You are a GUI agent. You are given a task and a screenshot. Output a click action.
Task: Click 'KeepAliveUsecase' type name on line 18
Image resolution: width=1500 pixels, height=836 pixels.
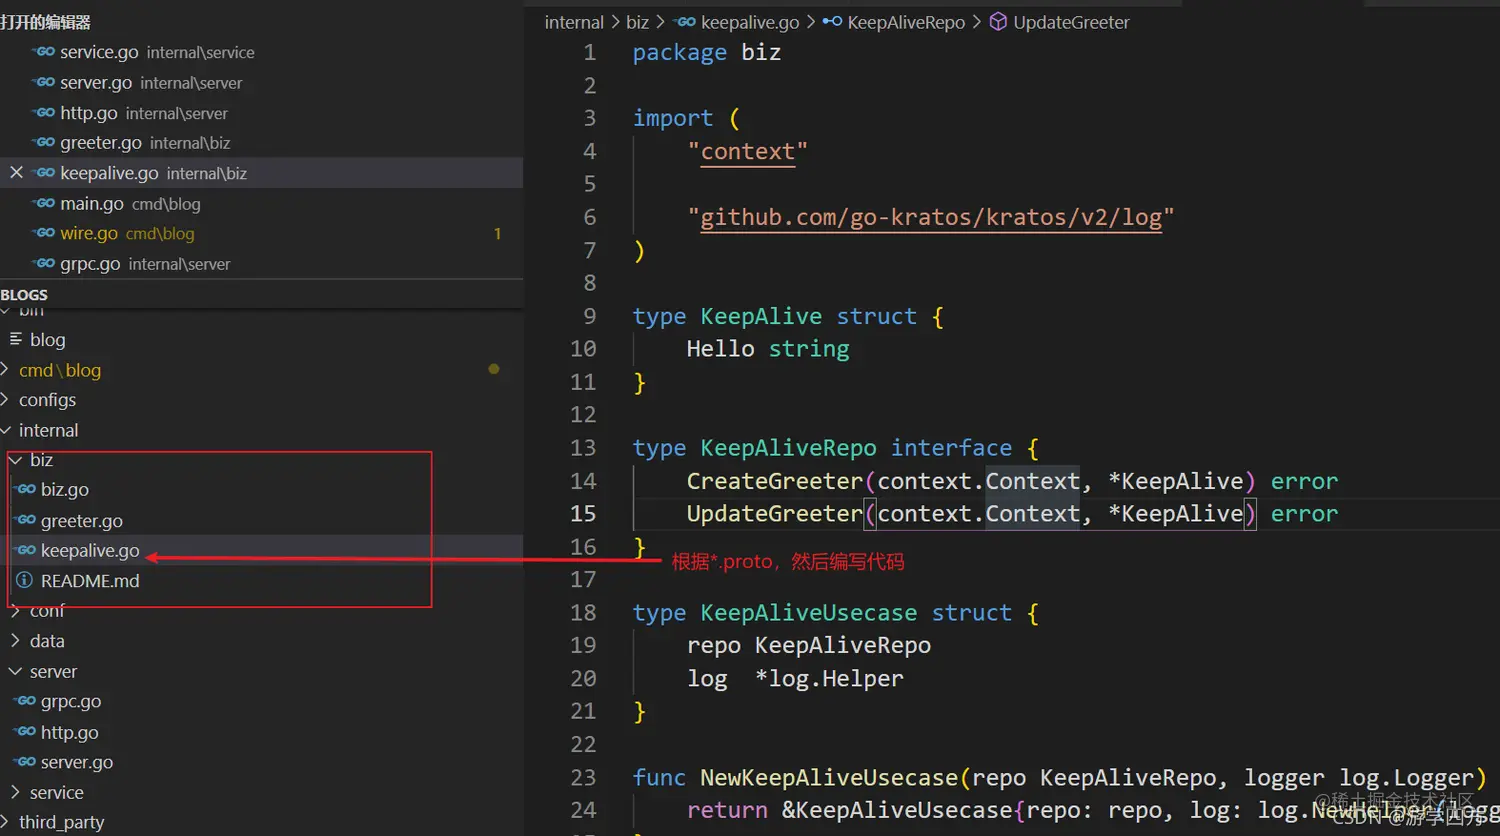(x=808, y=612)
